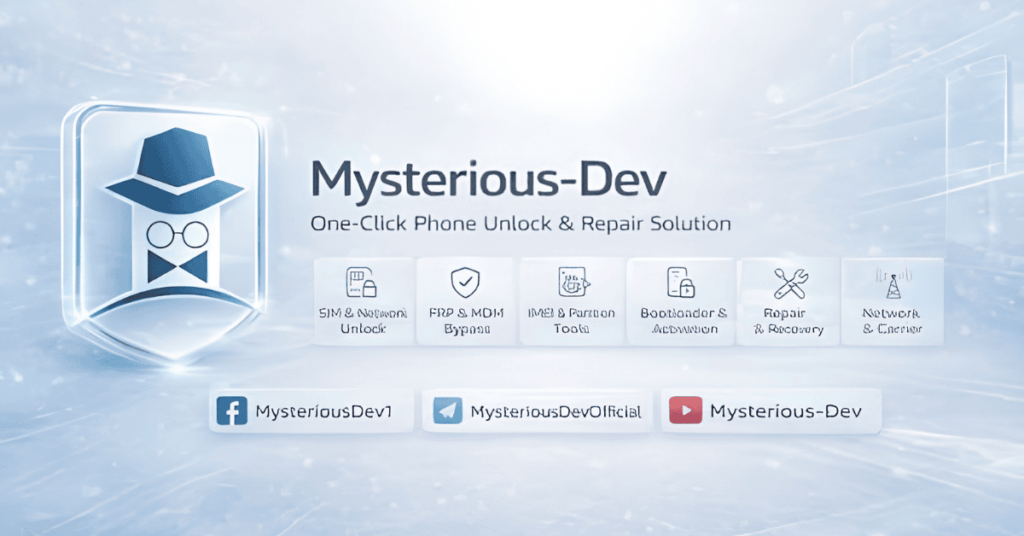Click the FRP & MDM Bypass label
Screen dimensions: 1024x536
click(466, 321)
